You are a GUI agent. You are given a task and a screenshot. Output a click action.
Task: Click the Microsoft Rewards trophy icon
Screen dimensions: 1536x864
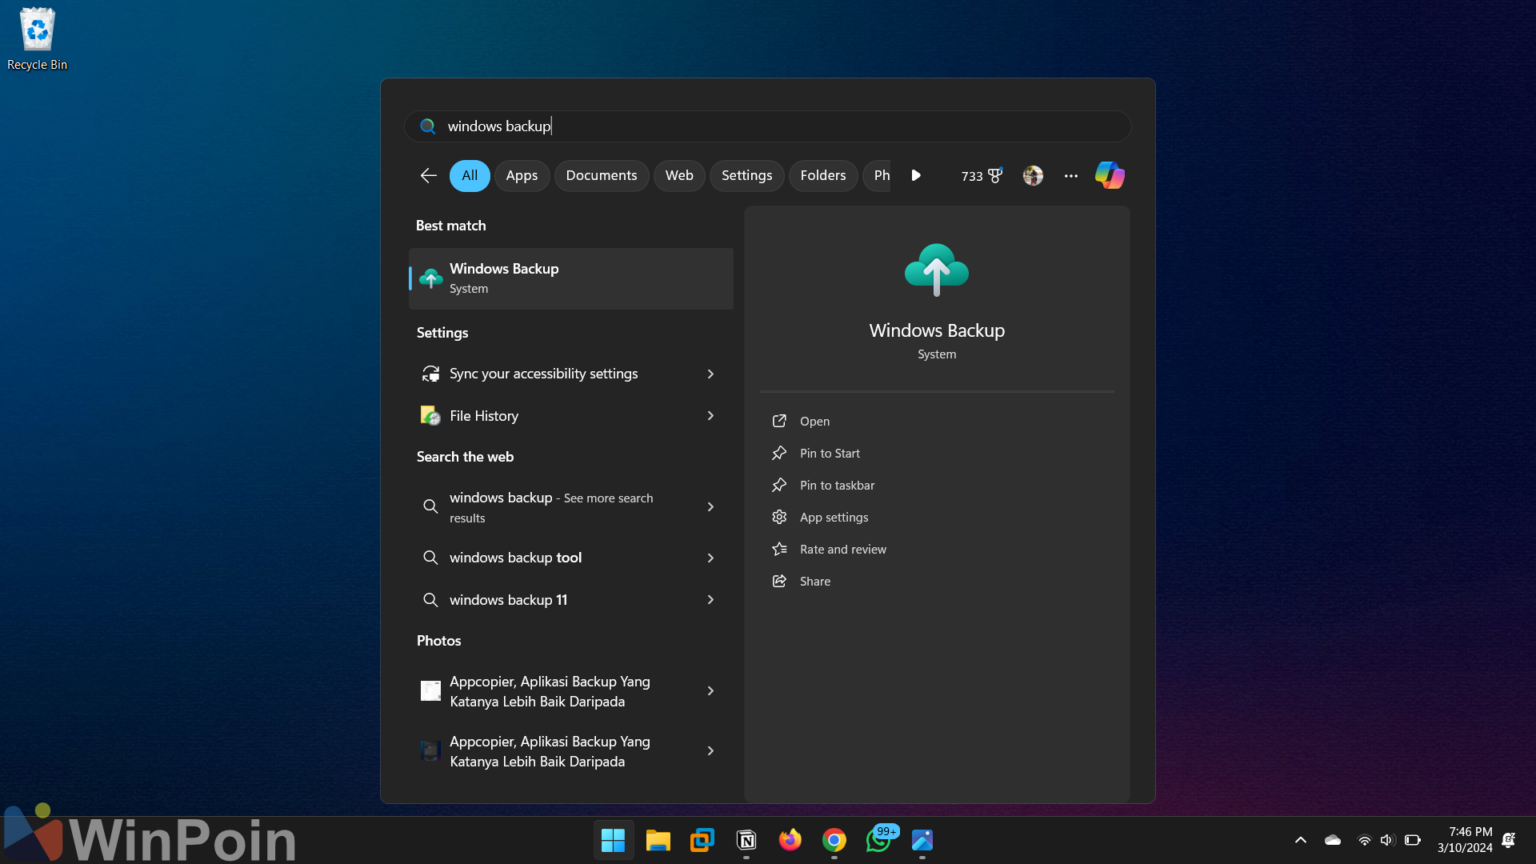click(x=981, y=175)
